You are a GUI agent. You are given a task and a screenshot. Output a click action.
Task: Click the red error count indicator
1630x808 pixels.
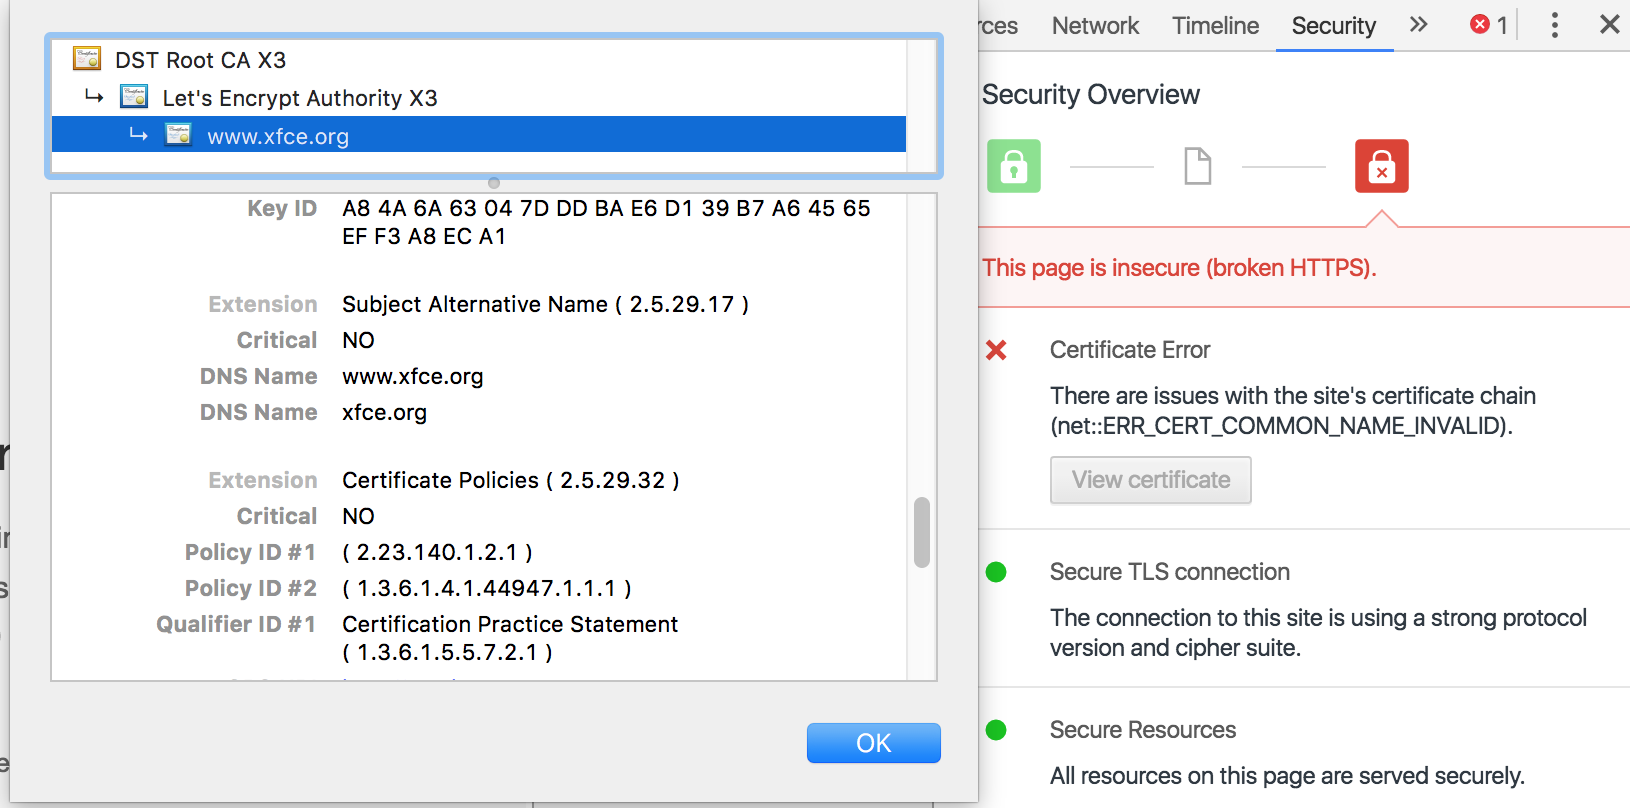coord(1488,25)
